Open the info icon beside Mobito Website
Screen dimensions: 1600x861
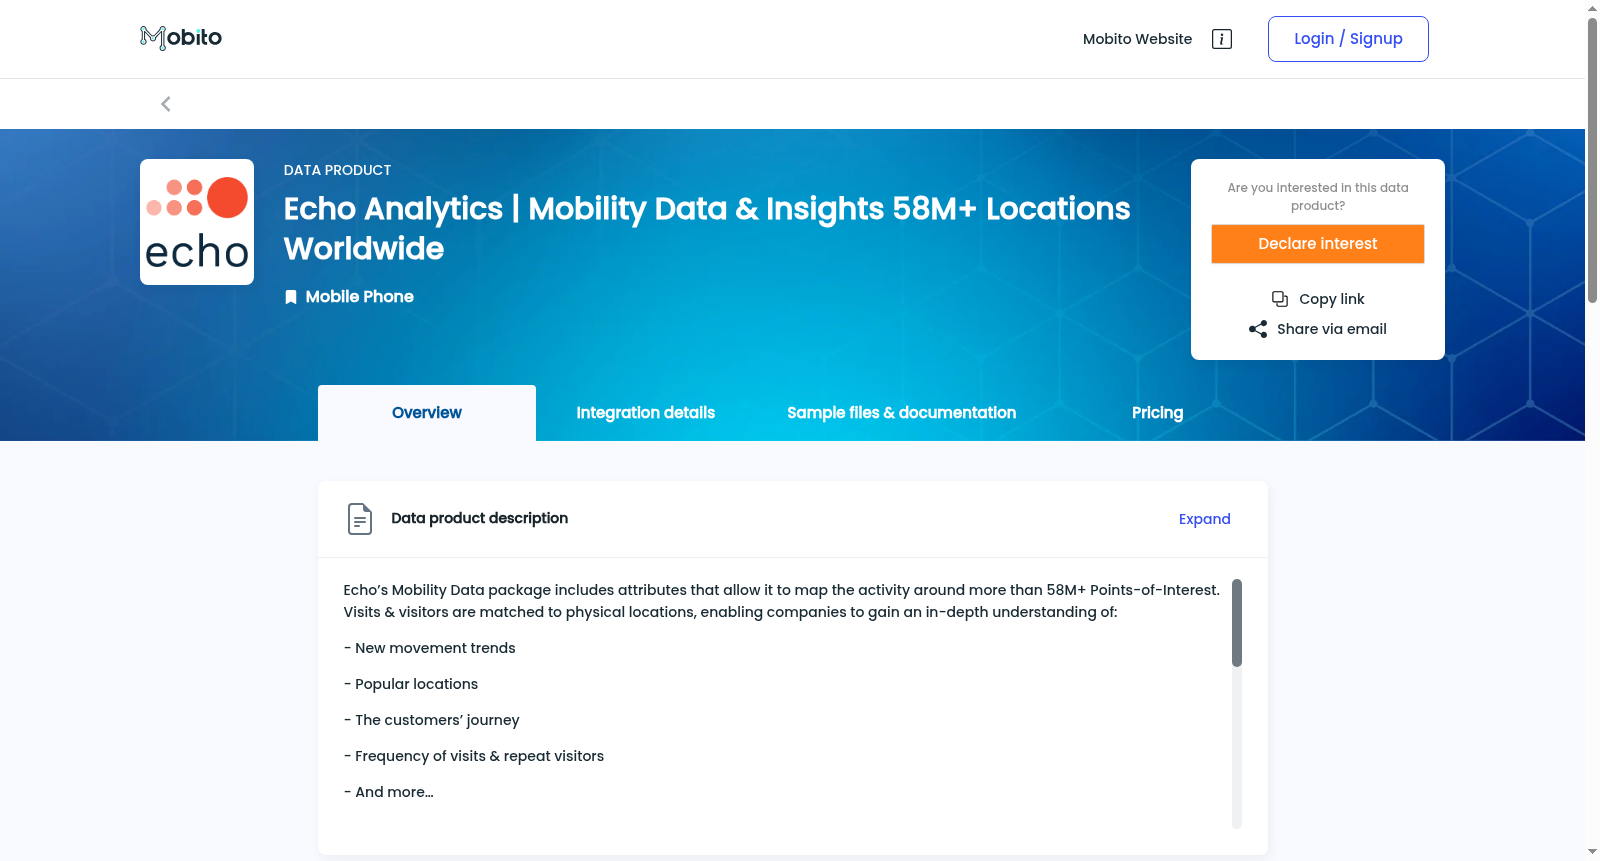click(1221, 39)
